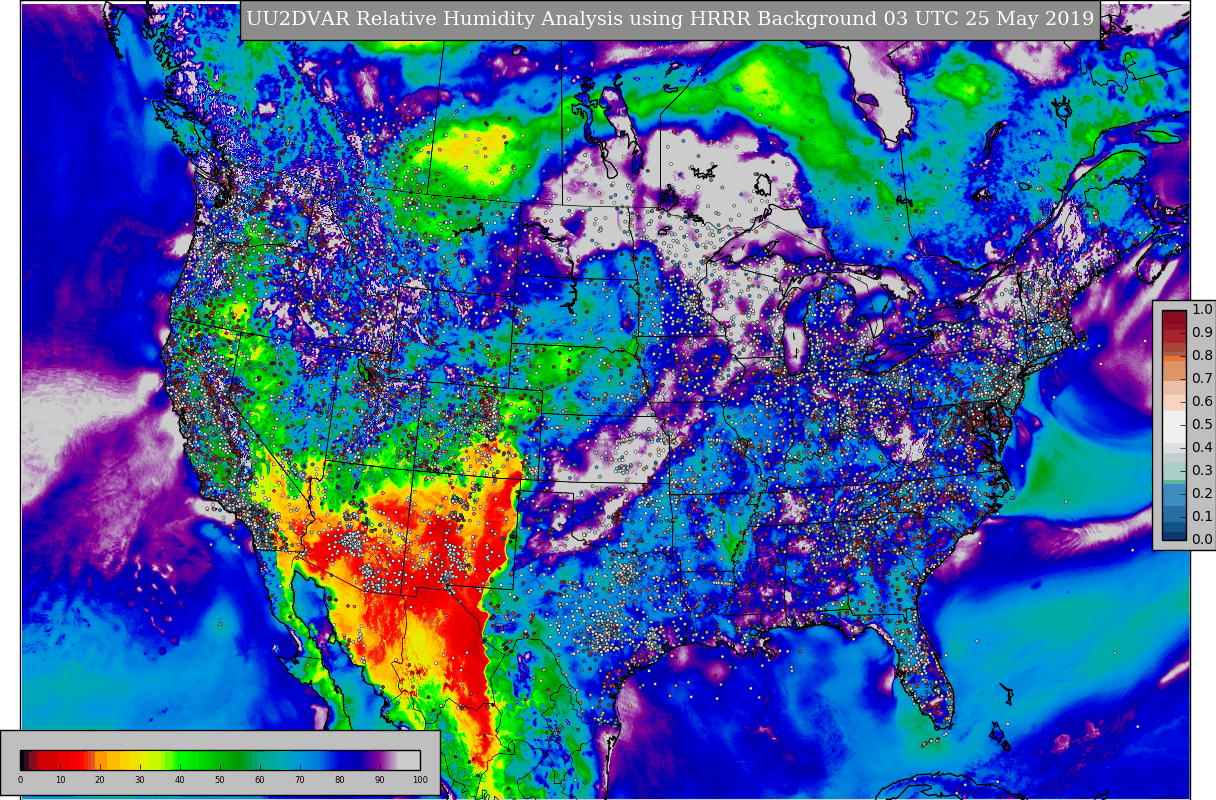Pick the dark red segment beside 1.0

click(x=1174, y=317)
